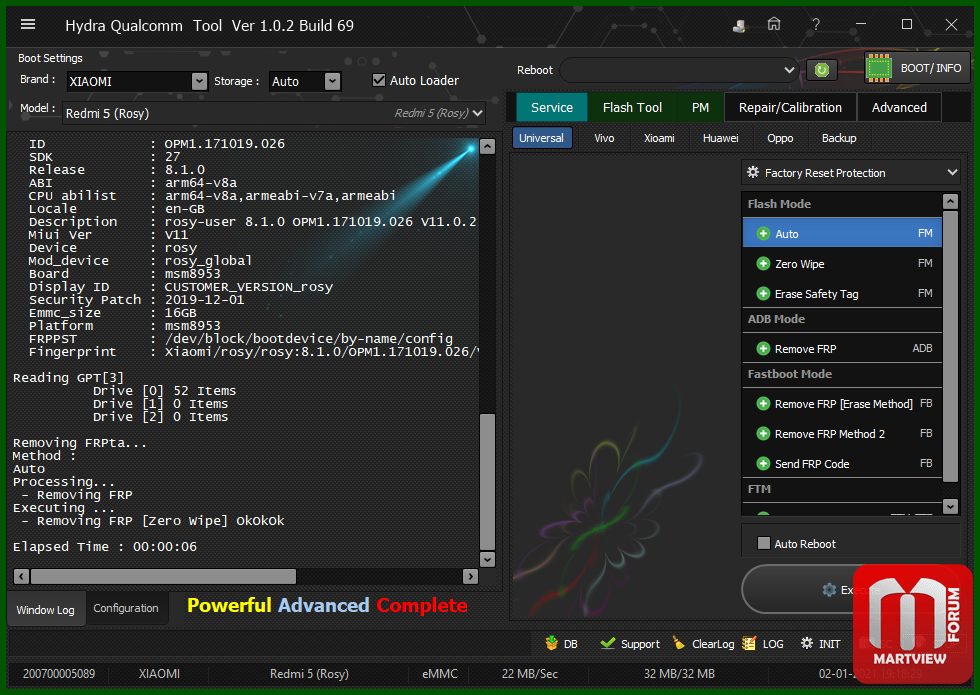
Task: Toggle the Auto Loader checkbox
Action: [379, 80]
